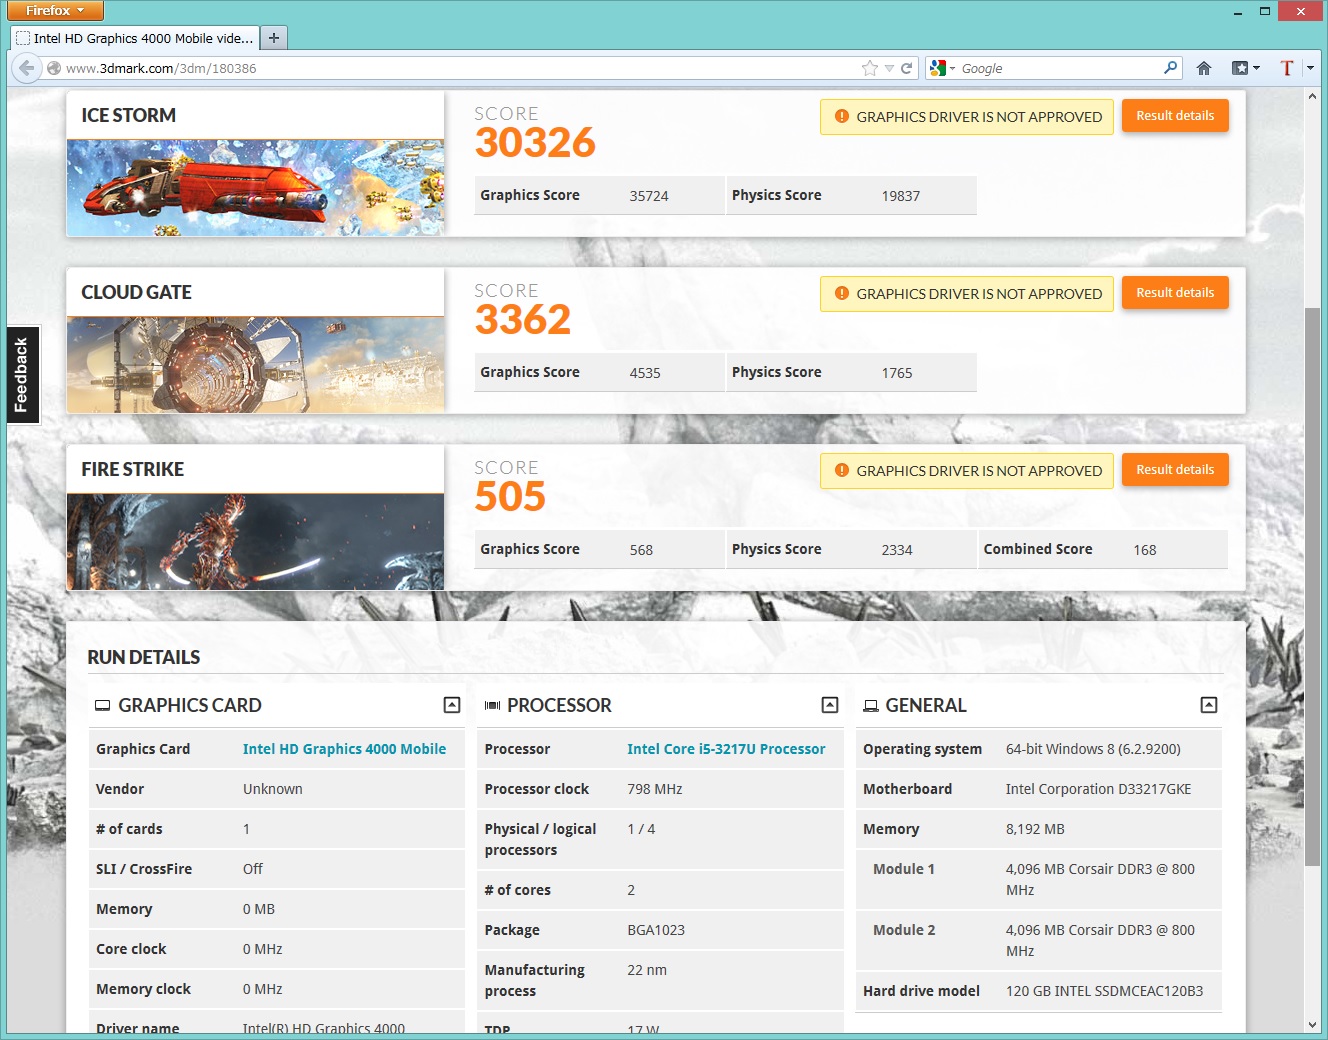Image resolution: width=1328 pixels, height=1040 pixels.
Task: Click the Cloud Gate benchmark thumbnail
Action: 255,365
